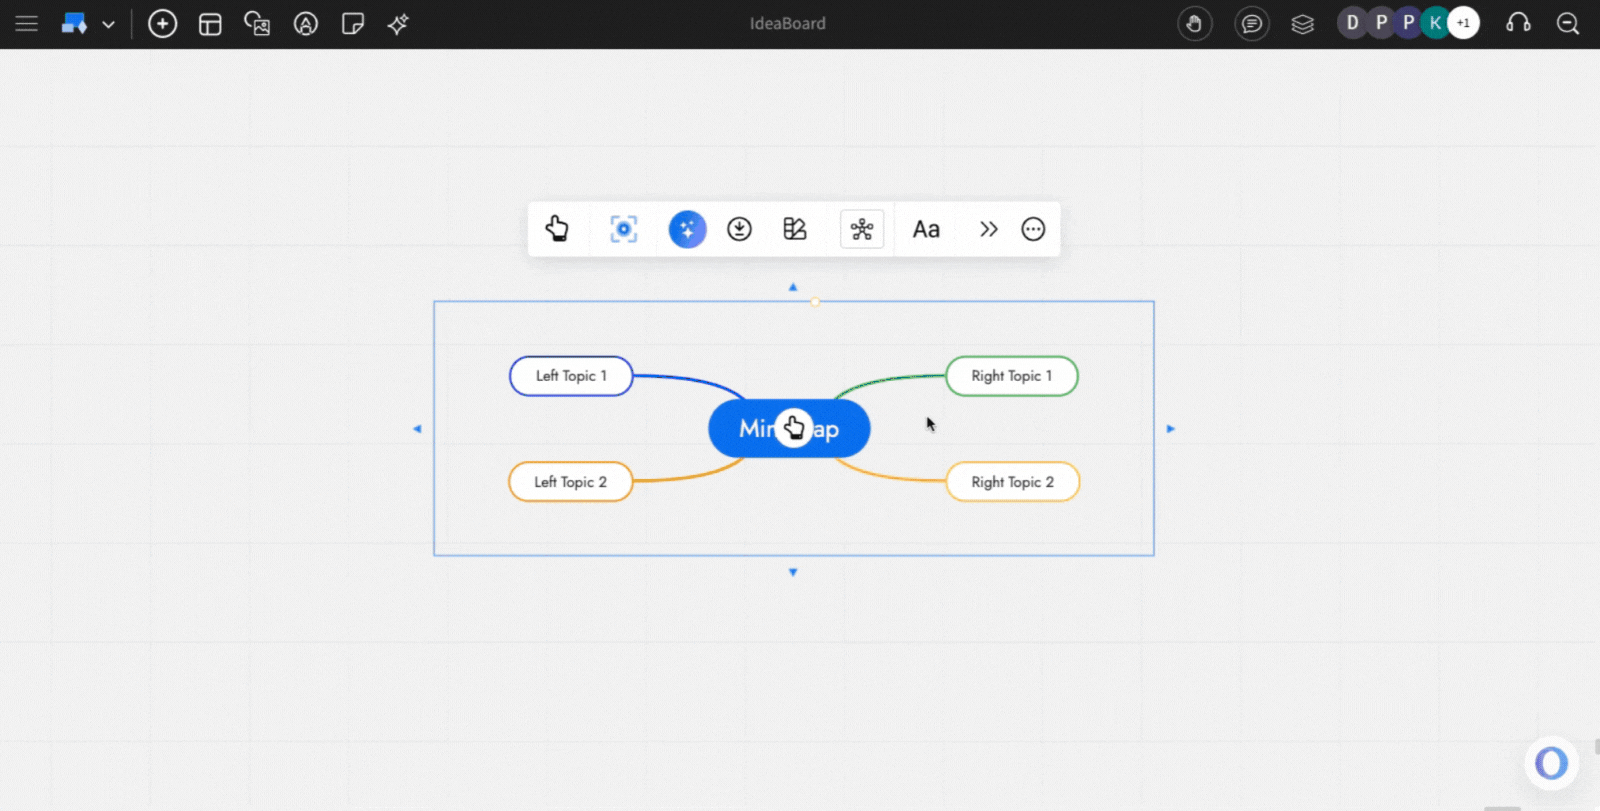
Task: Expand the dropdown arrow beside shapes icon
Action: coord(108,24)
